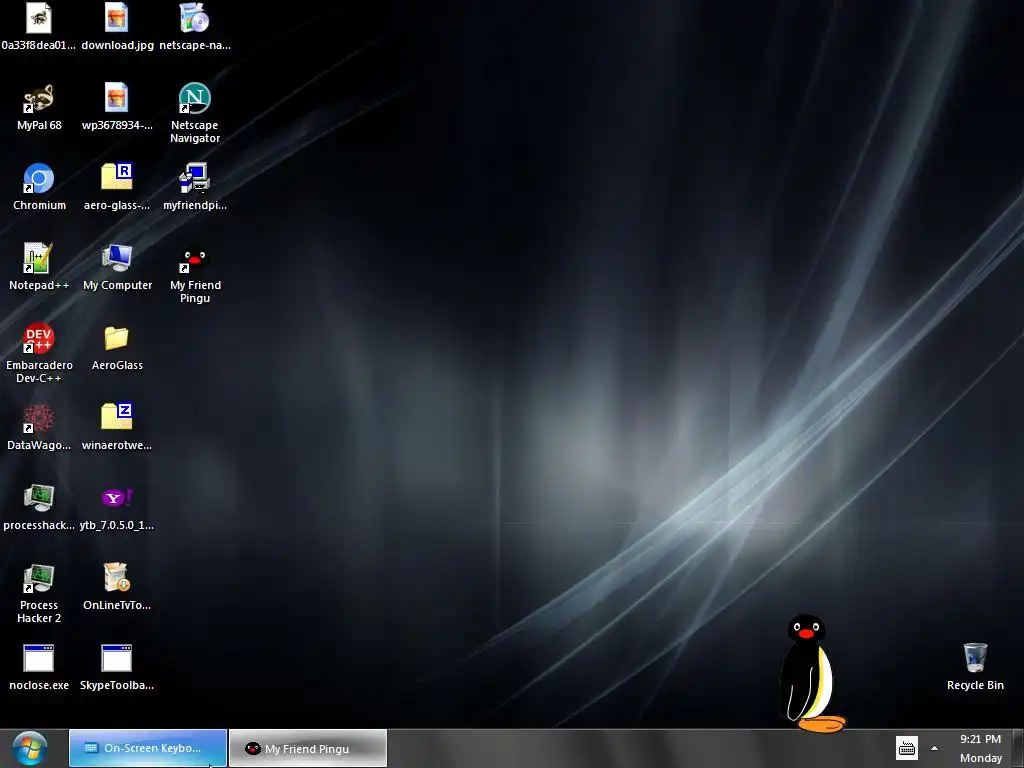Select the processhack... installer icon
The width and height of the screenshot is (1024, 768).
(39, 498)
